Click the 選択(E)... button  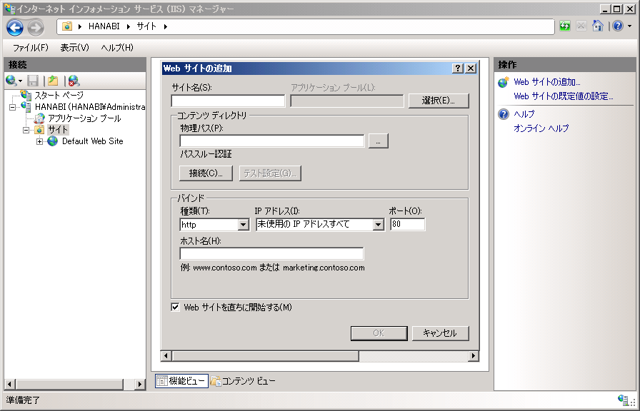438,100
